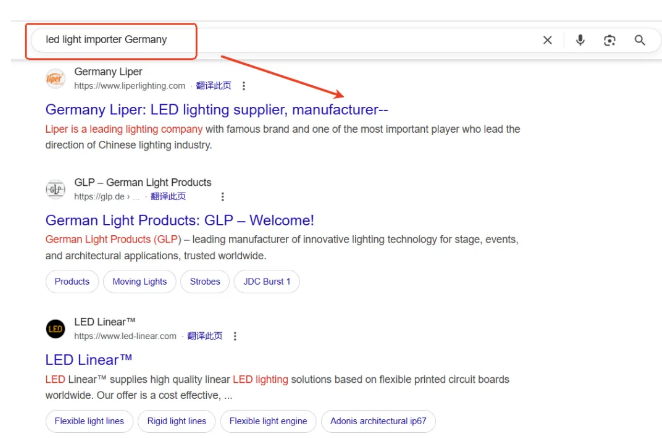
Task: Open the Germany Liper LED lighting supplier link
Action: 216,110
